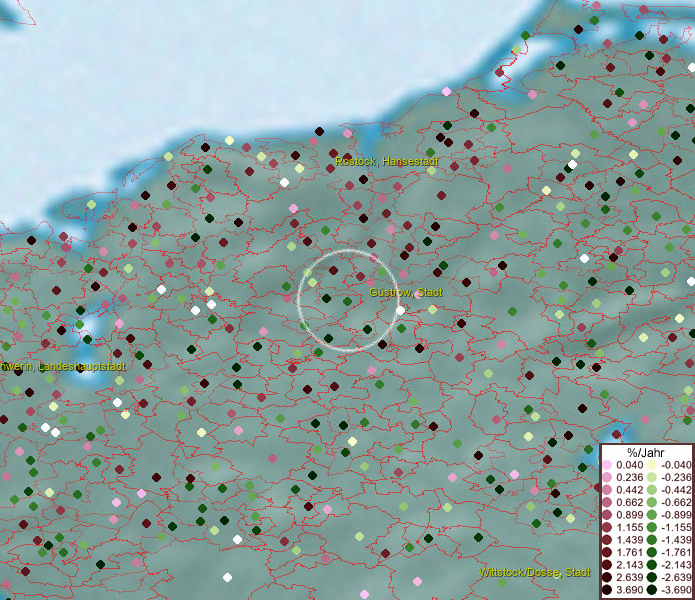
Task: Select the 3.690 darkest red swatch
Action: 607,590
